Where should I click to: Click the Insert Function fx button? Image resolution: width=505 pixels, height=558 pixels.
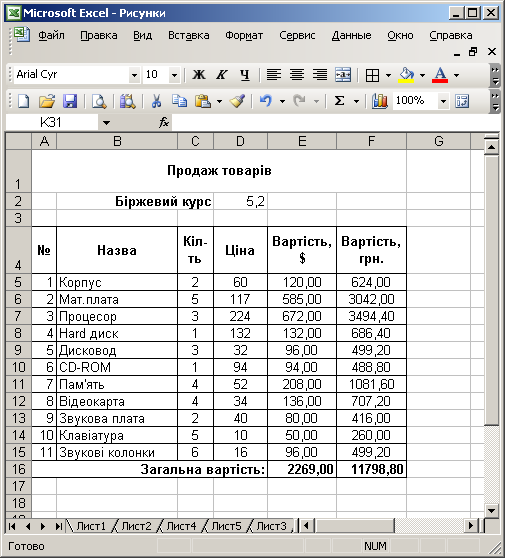click(x=164, y=122)
